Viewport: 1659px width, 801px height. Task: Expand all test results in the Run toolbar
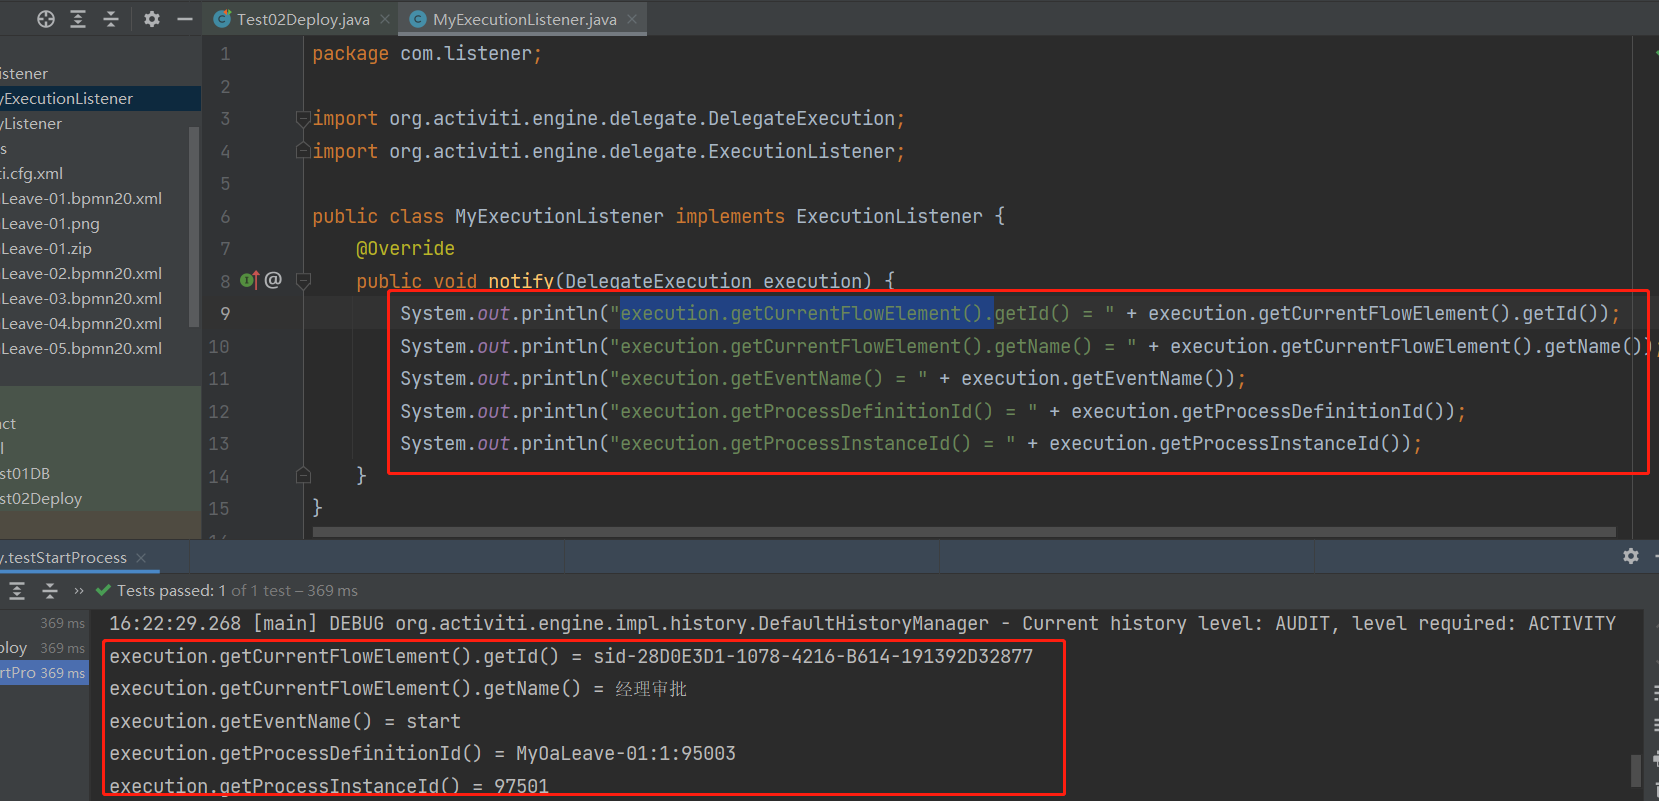pyautogui.click(x=17, y=591)
